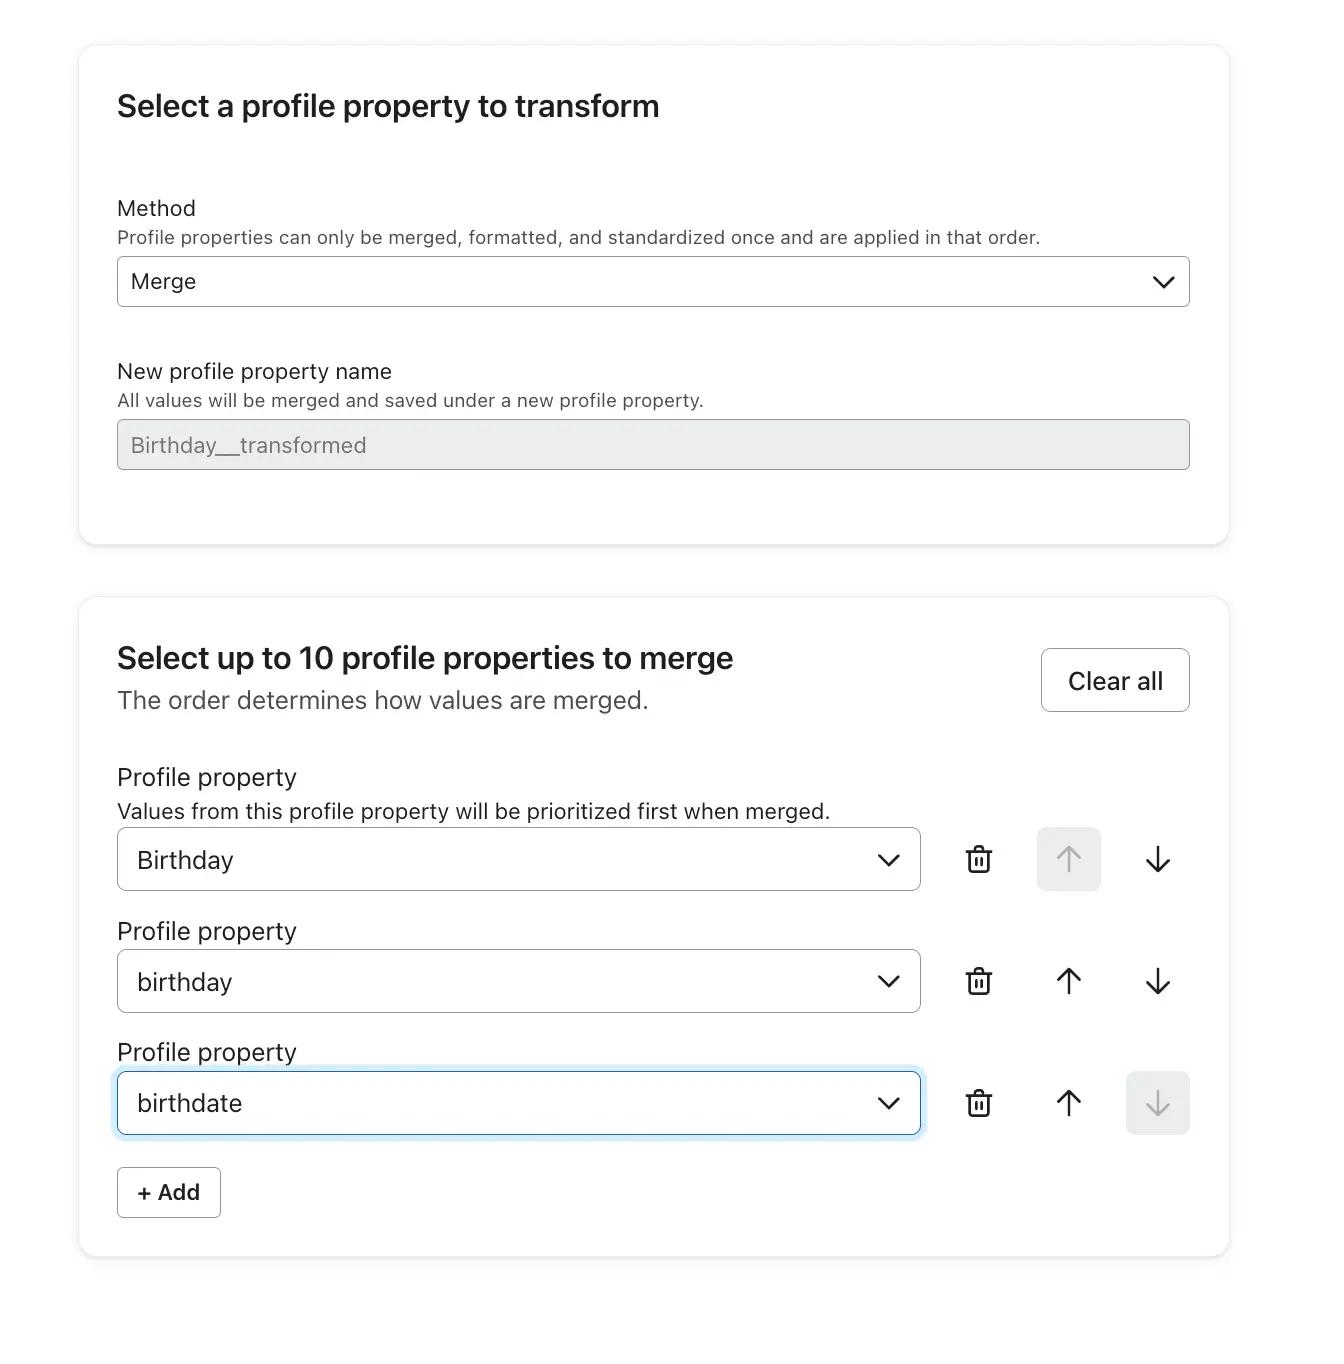
Task: Click the + Add button
Action: point(168,1192)
